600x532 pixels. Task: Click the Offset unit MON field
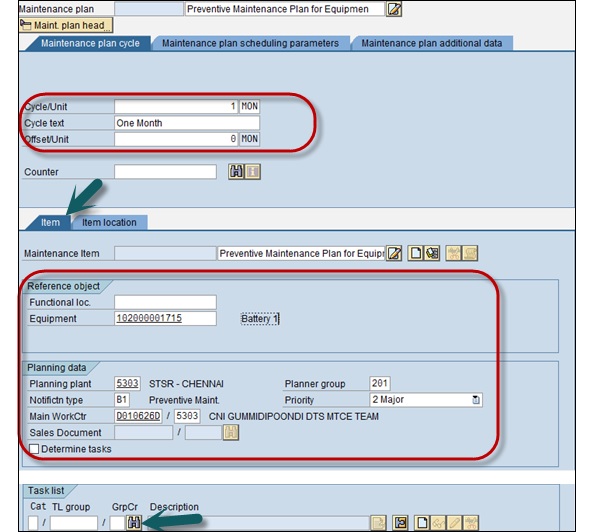(x=249, y=139)
